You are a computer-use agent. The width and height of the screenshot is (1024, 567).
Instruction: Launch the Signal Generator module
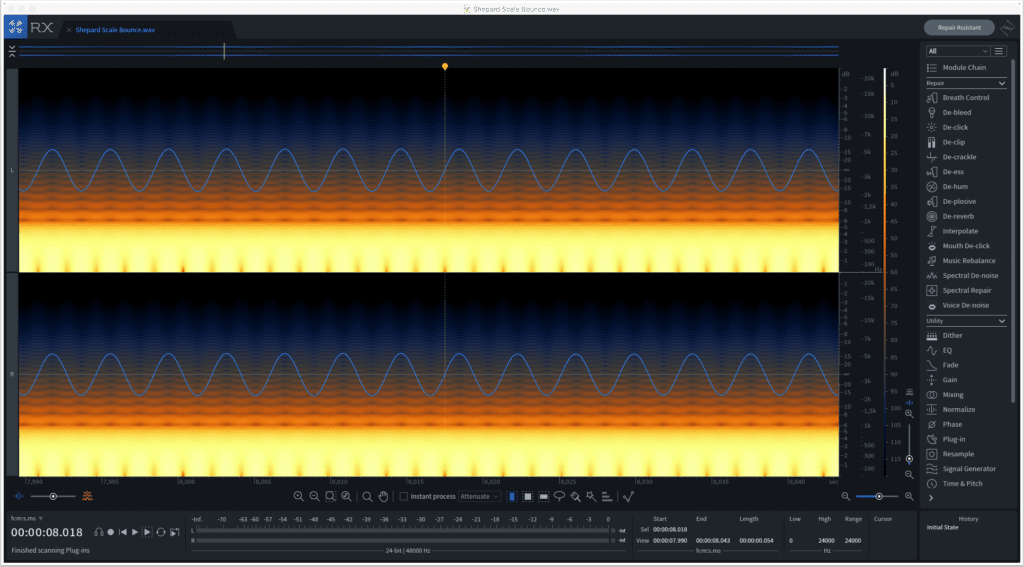click(968, 468)
